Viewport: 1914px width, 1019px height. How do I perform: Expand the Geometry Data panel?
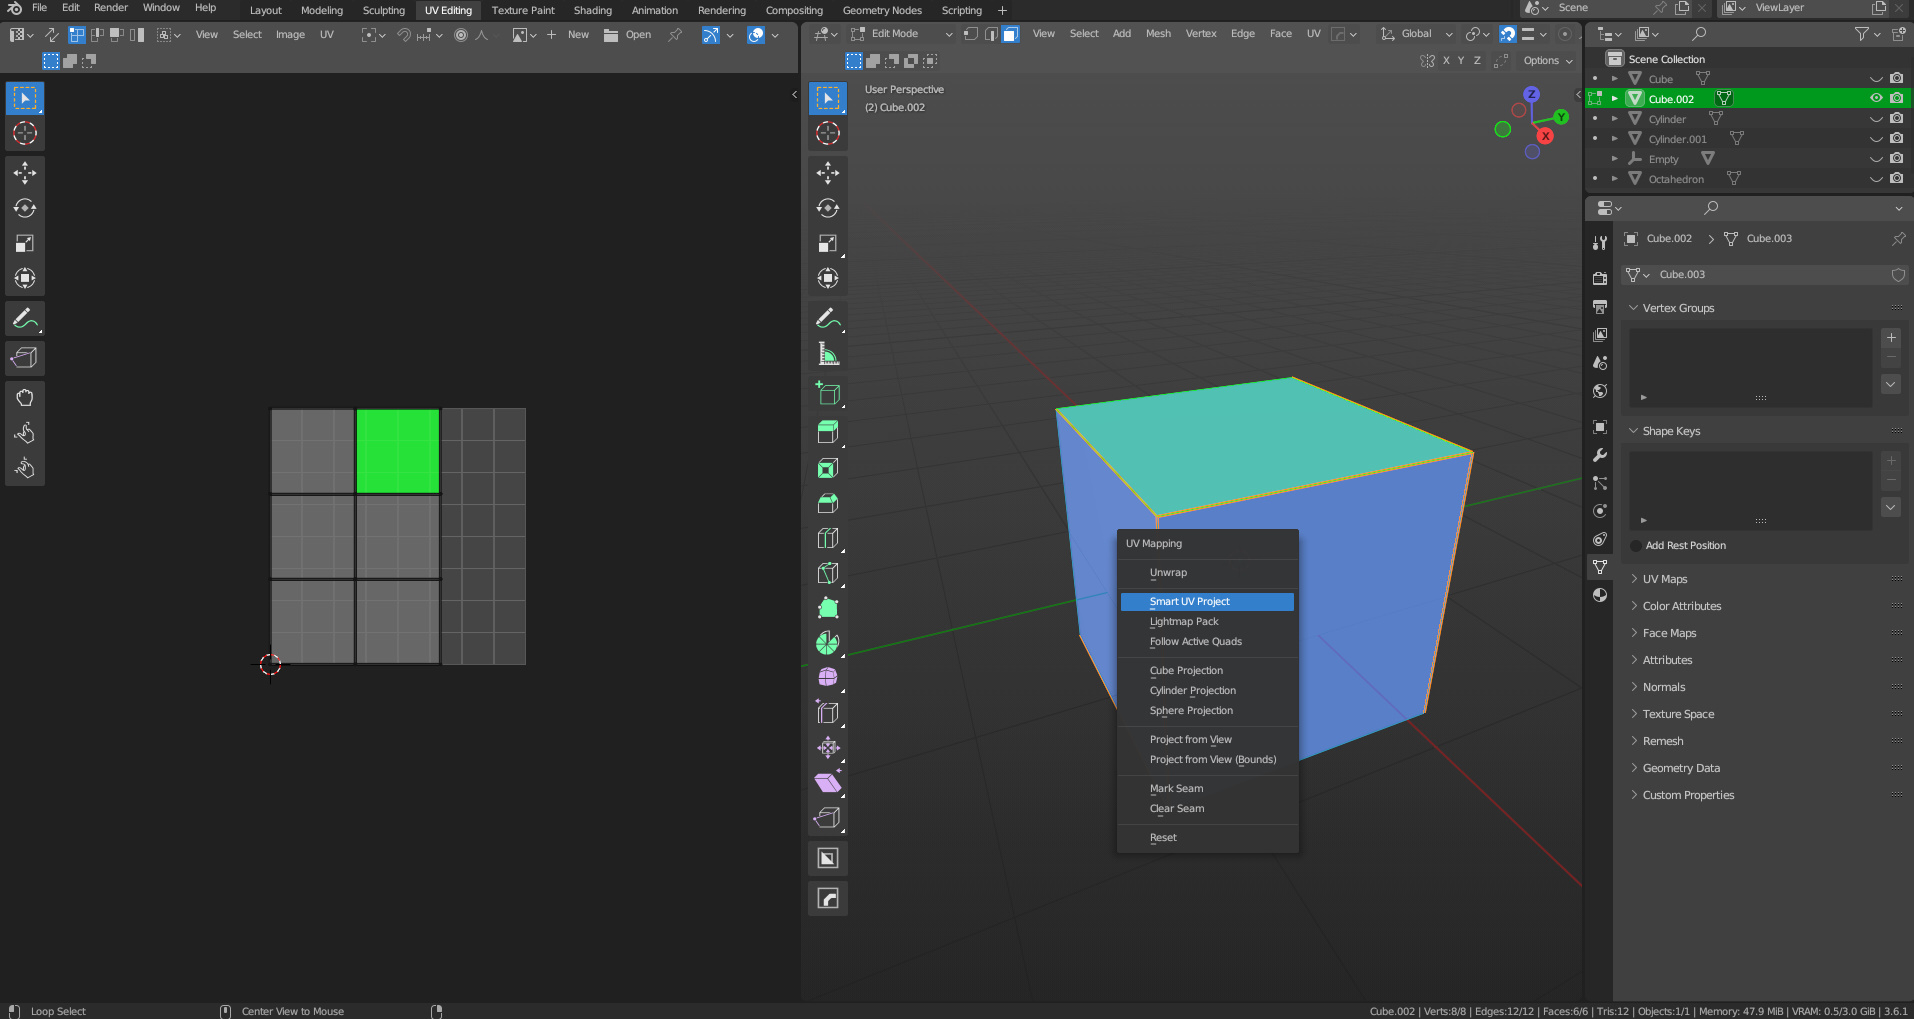(1681, 768)
